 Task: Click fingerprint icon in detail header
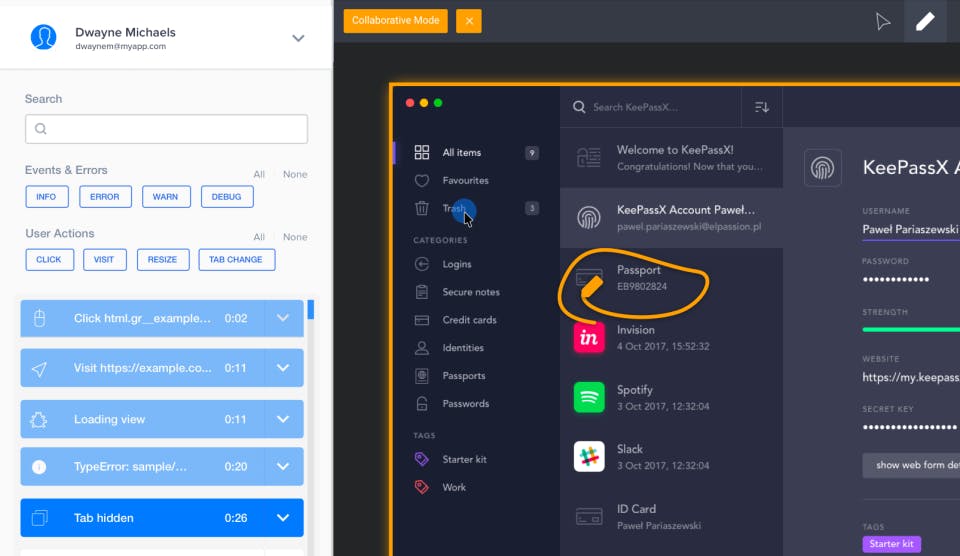822,168
